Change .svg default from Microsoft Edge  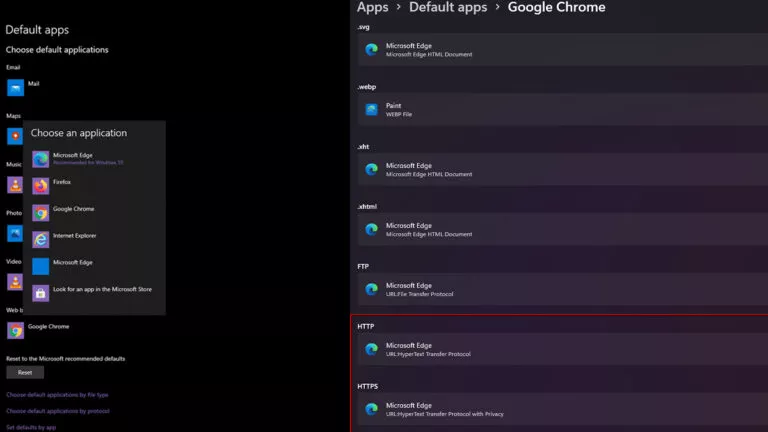[563, 49]
